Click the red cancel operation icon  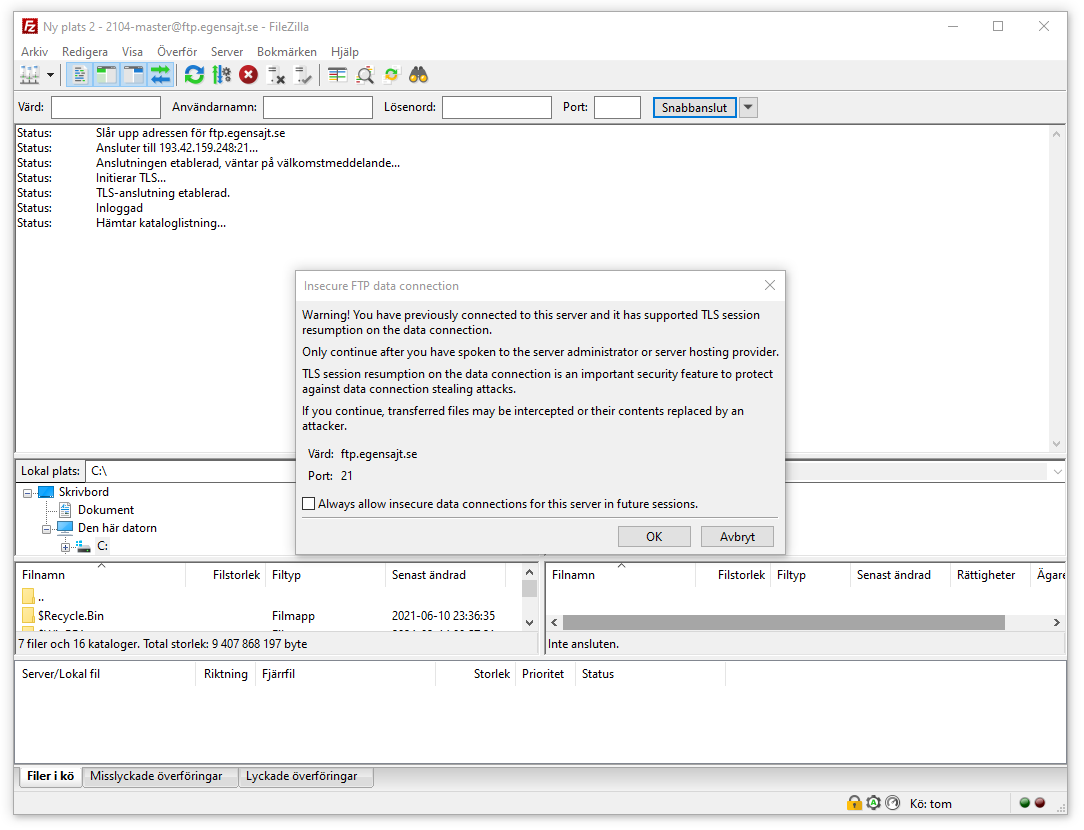click(248, 75)
